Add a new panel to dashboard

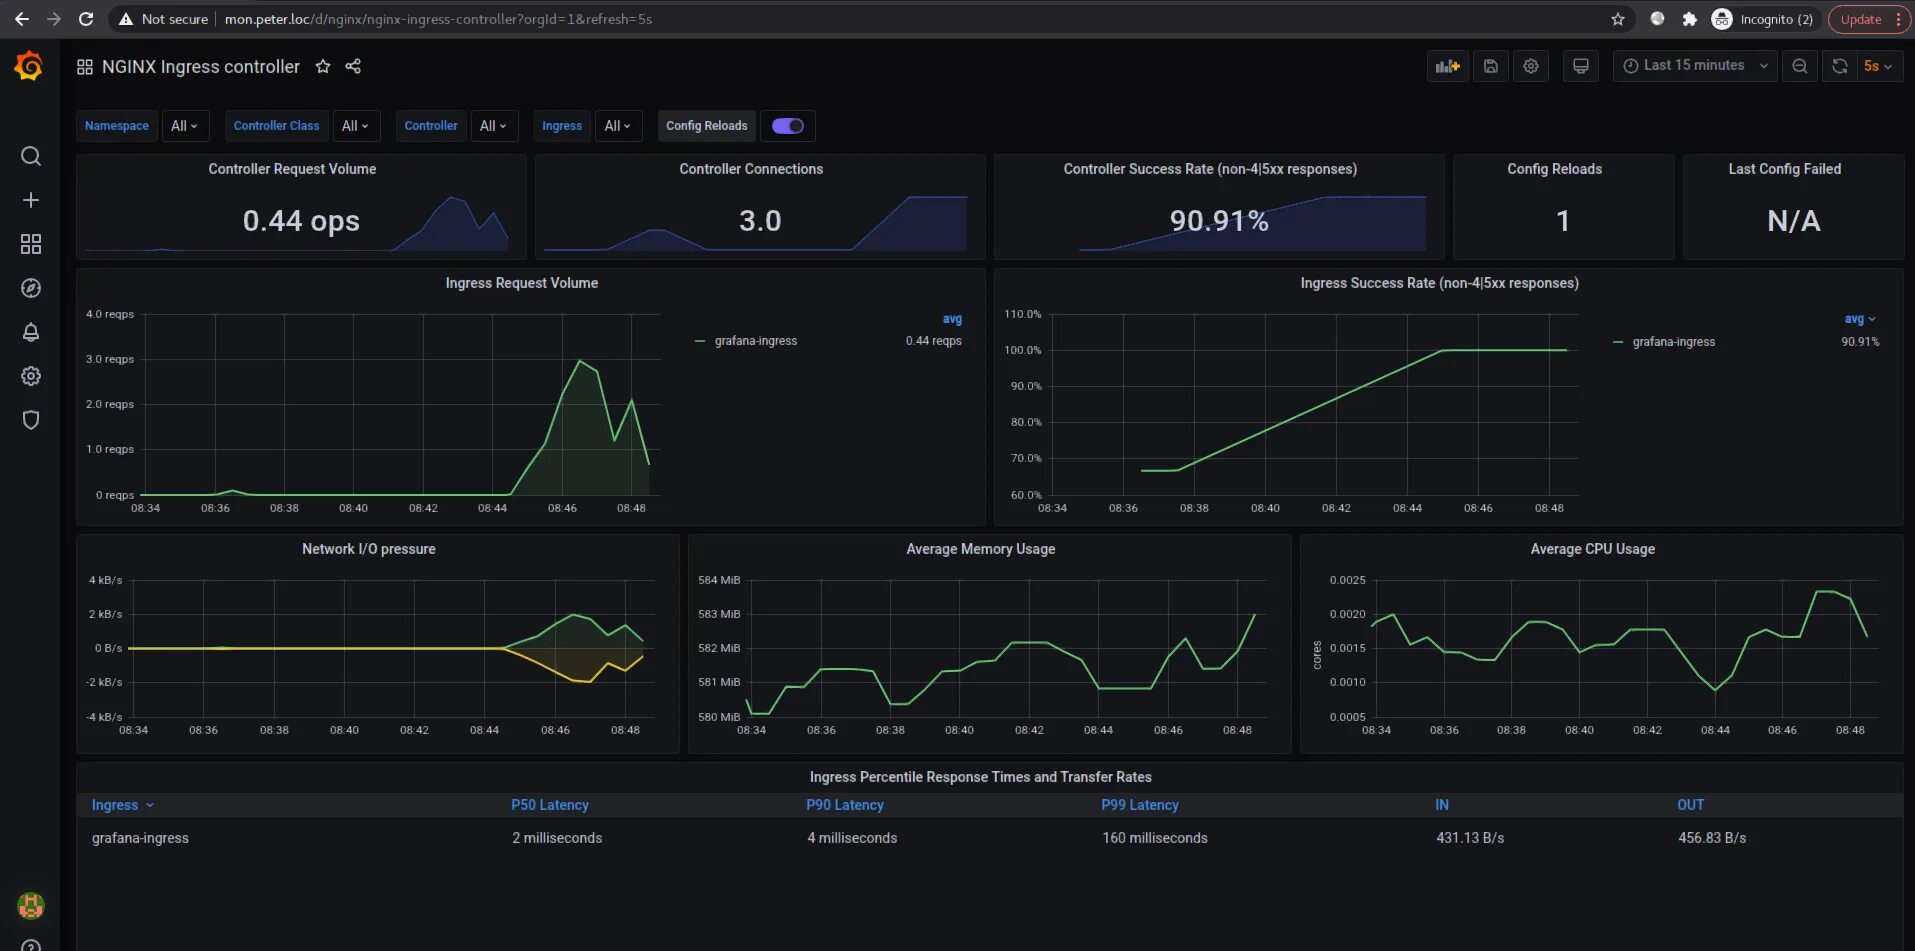click(1447, 66)
